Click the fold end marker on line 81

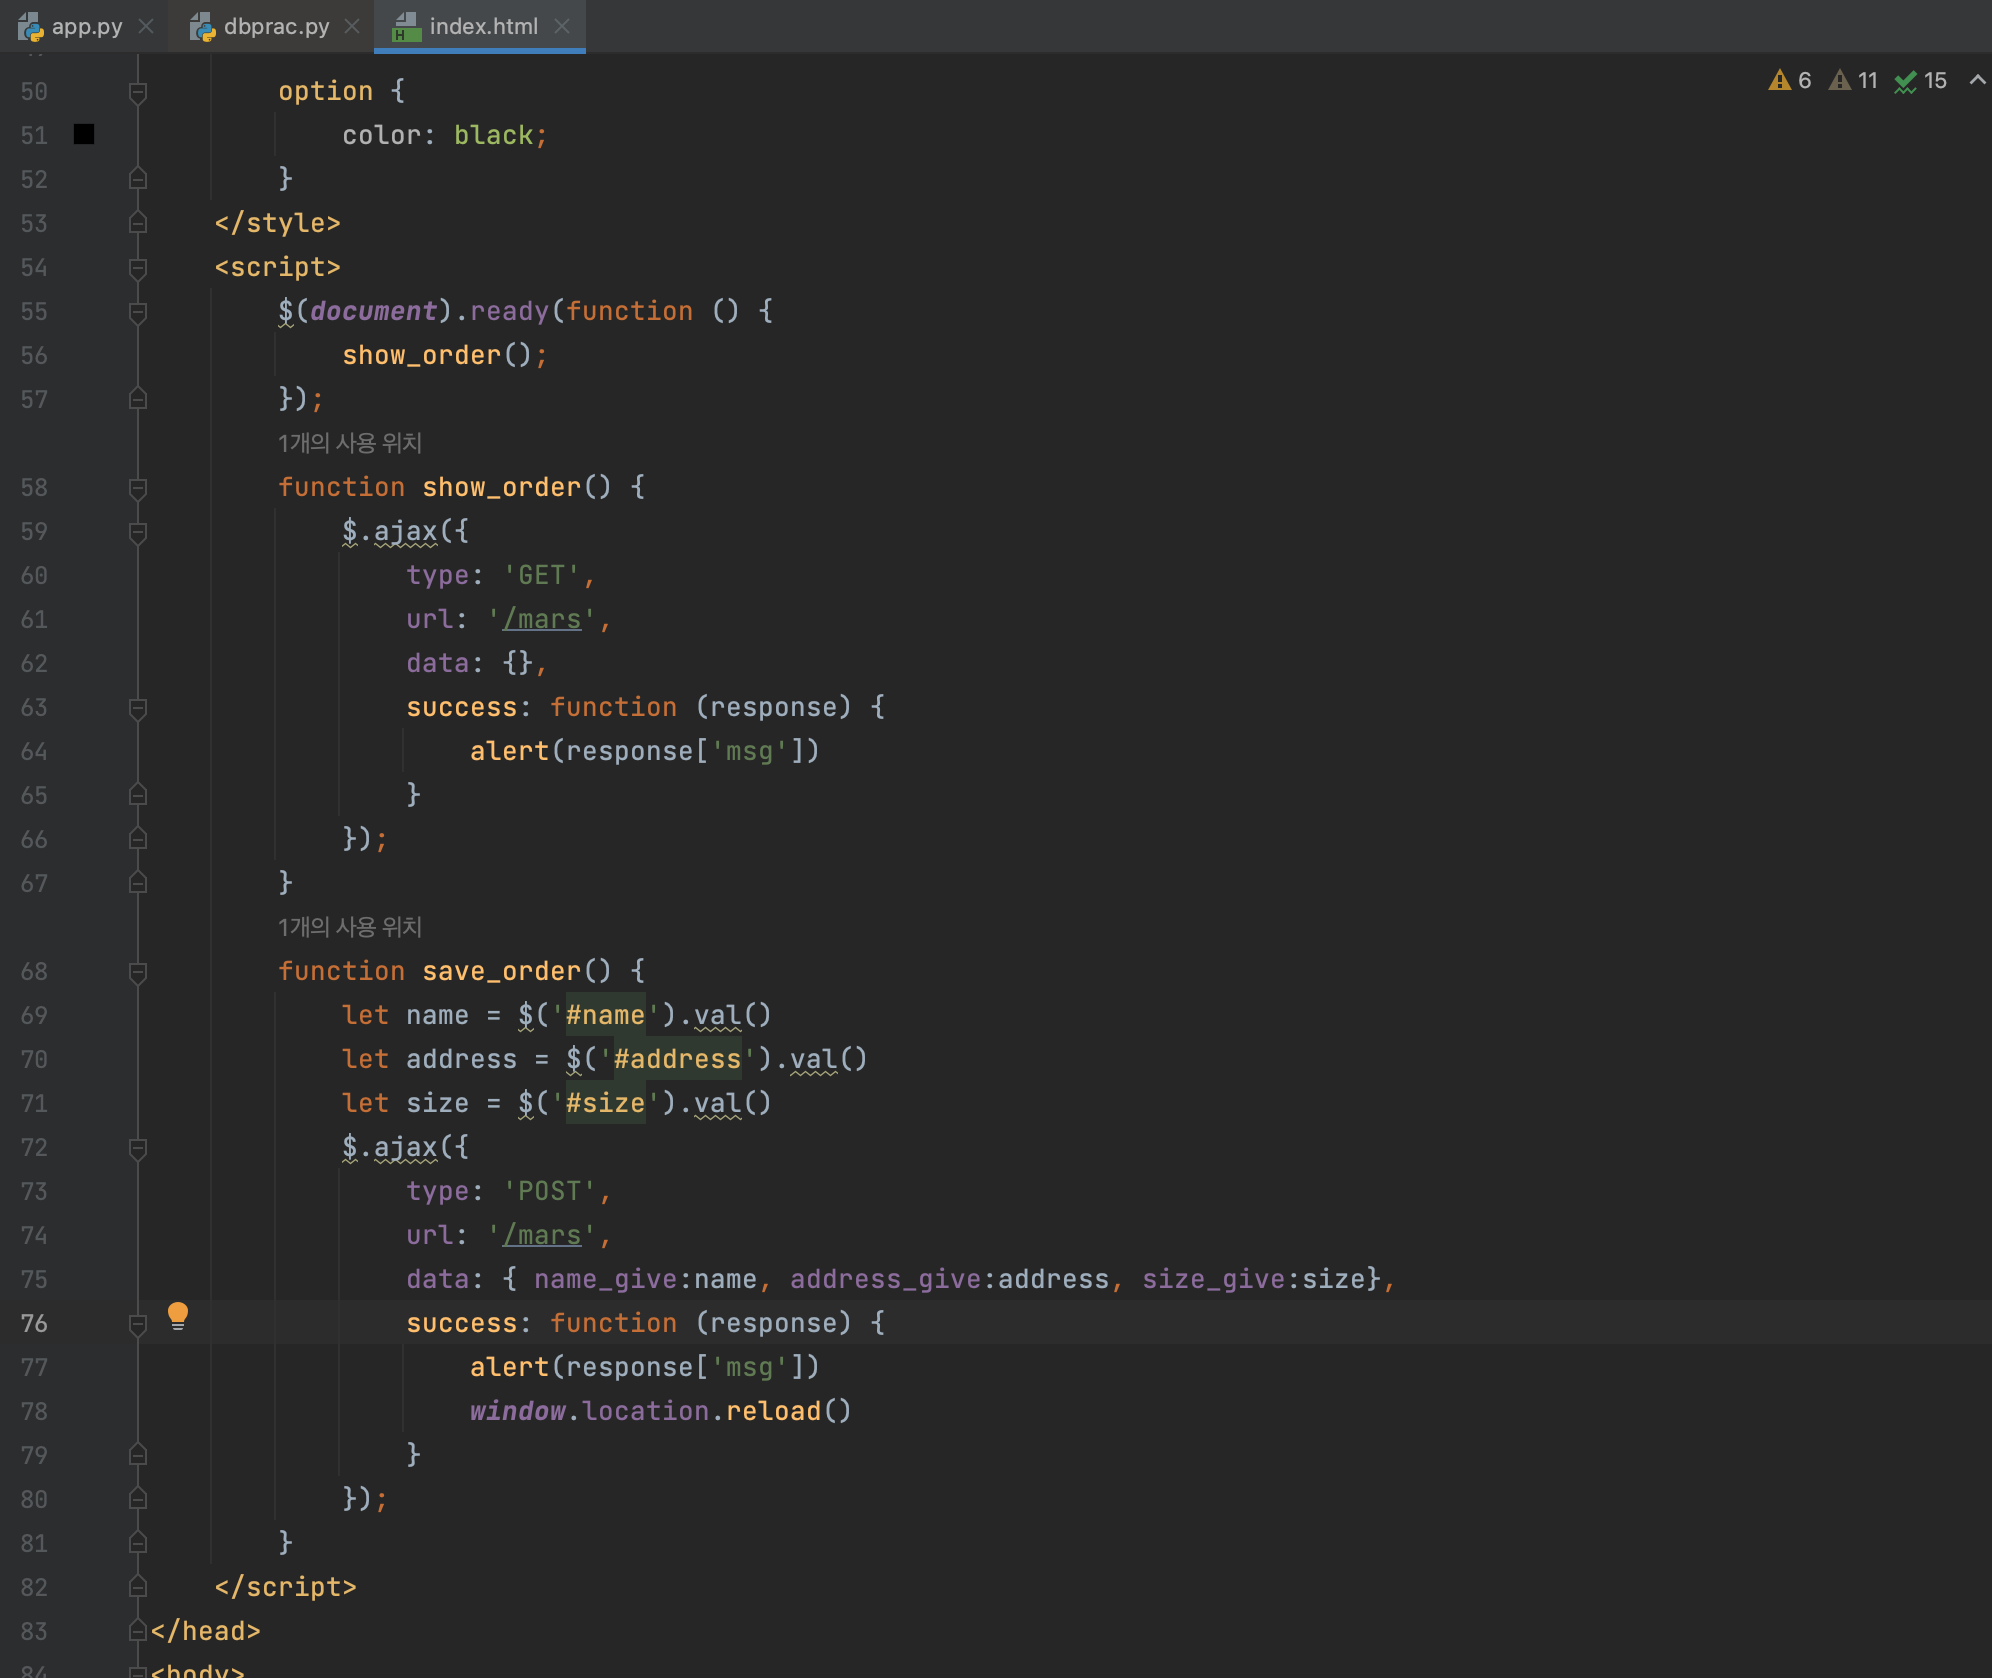click(138, 1543)
